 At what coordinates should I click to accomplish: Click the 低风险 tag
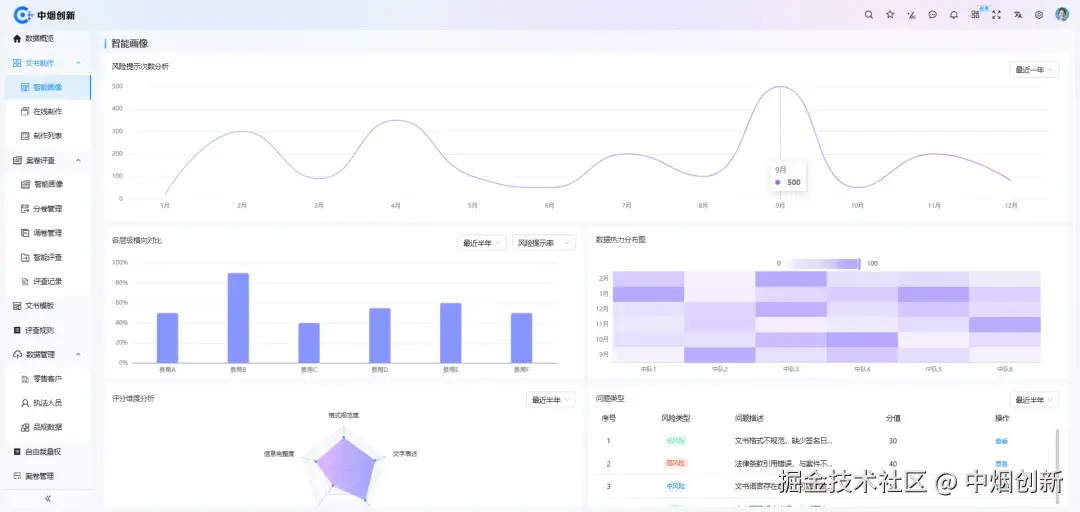pyautogui.click(x=676, y=441)
